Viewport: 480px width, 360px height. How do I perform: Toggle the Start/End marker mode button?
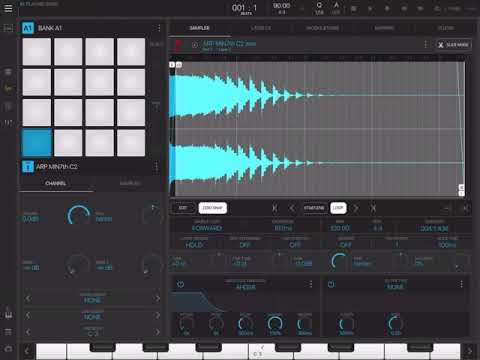314,208
